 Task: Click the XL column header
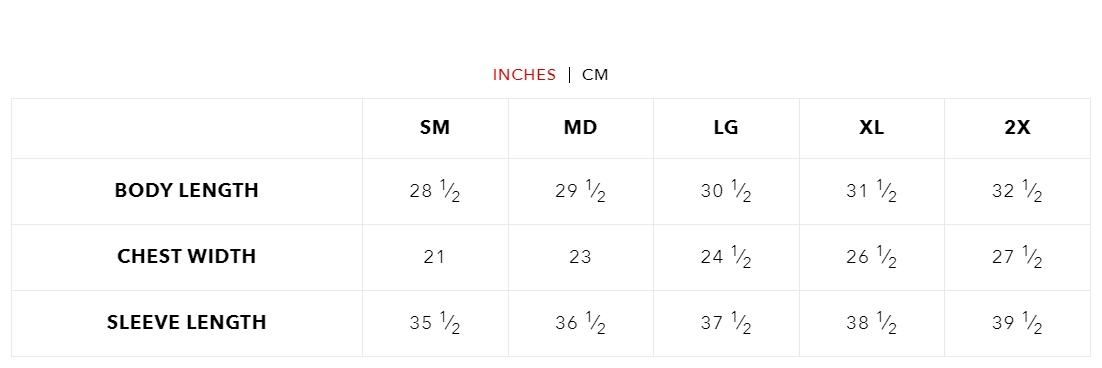(871, 128)
